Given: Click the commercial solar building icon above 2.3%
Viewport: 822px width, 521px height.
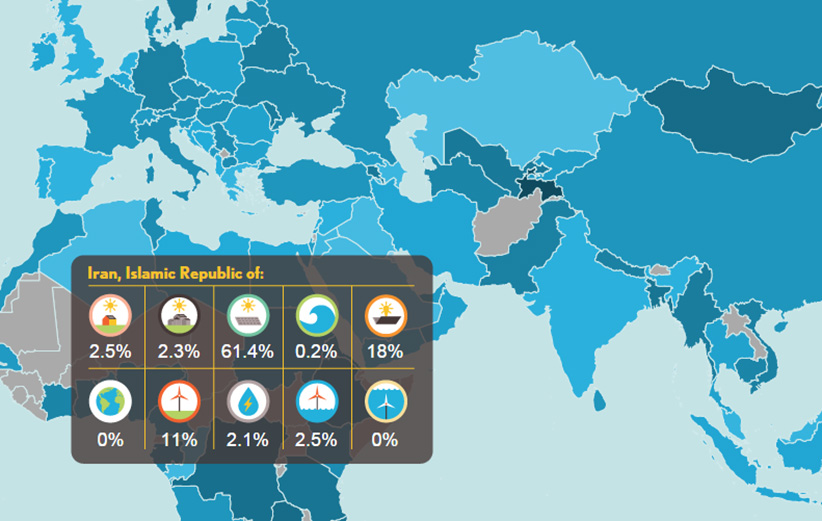Looking at the screenshot, I should click(x=179, y=315).
